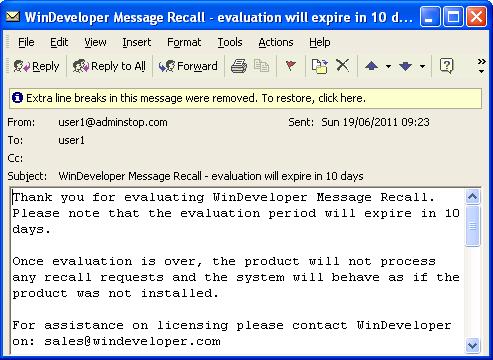The height and width of the screenshot is (360, 493).
Task: Click the message body scroll down arrow
Action: tap(472, 345)
